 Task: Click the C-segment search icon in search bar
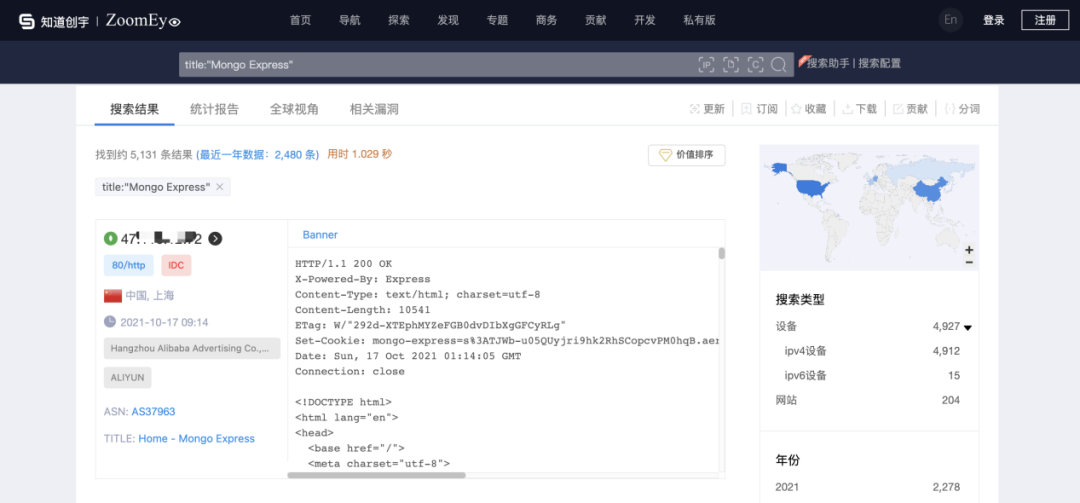pos(756,65)
